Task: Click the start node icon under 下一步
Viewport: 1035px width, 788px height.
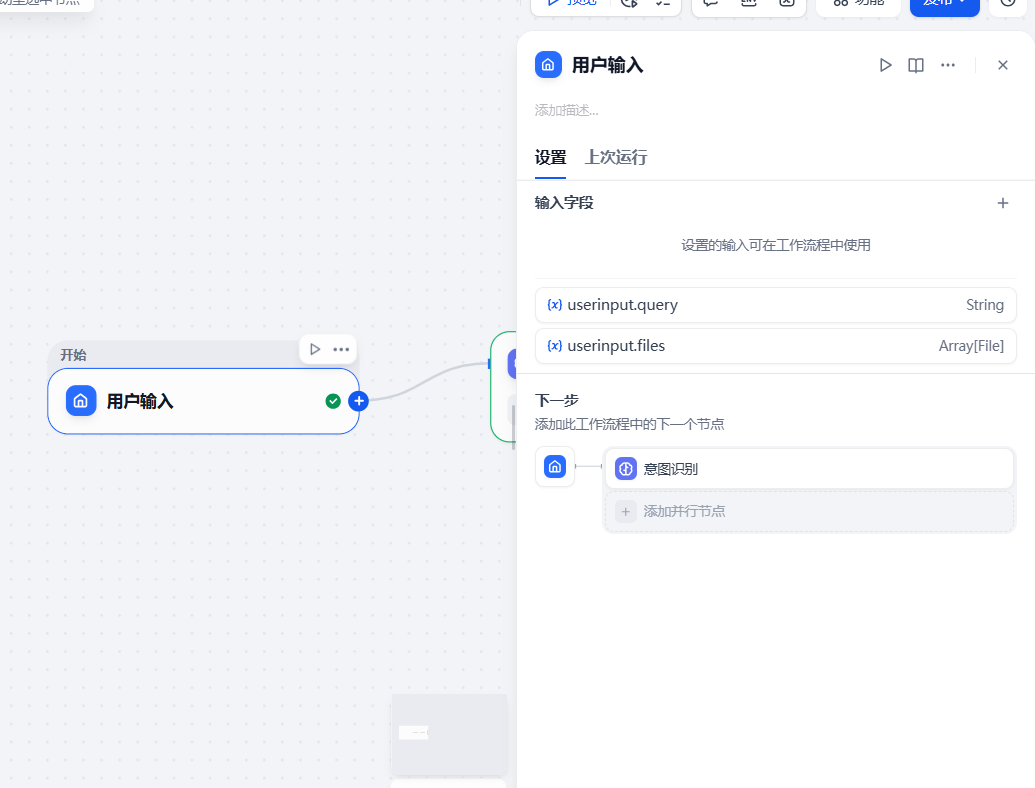Action: (x=554, y=467)
